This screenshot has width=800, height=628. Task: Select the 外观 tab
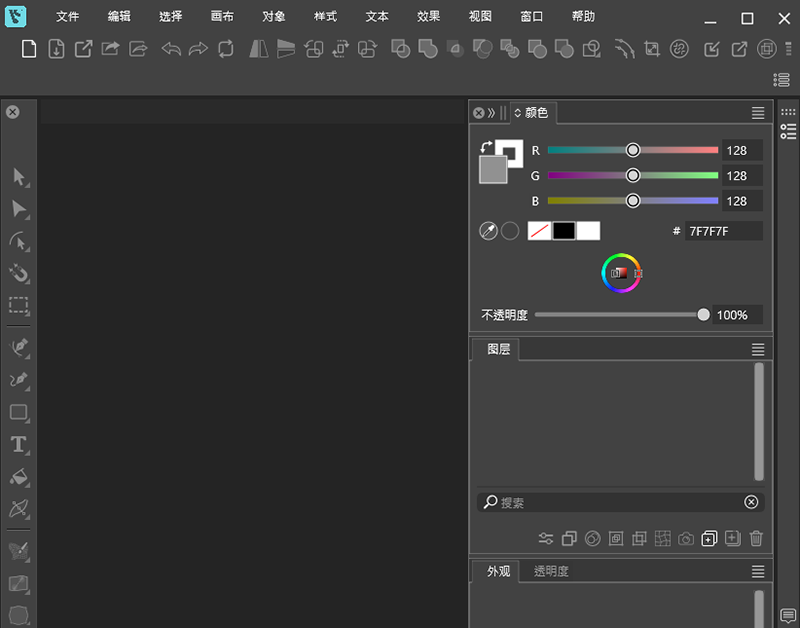pyautogui.click(x=498, y=571)
